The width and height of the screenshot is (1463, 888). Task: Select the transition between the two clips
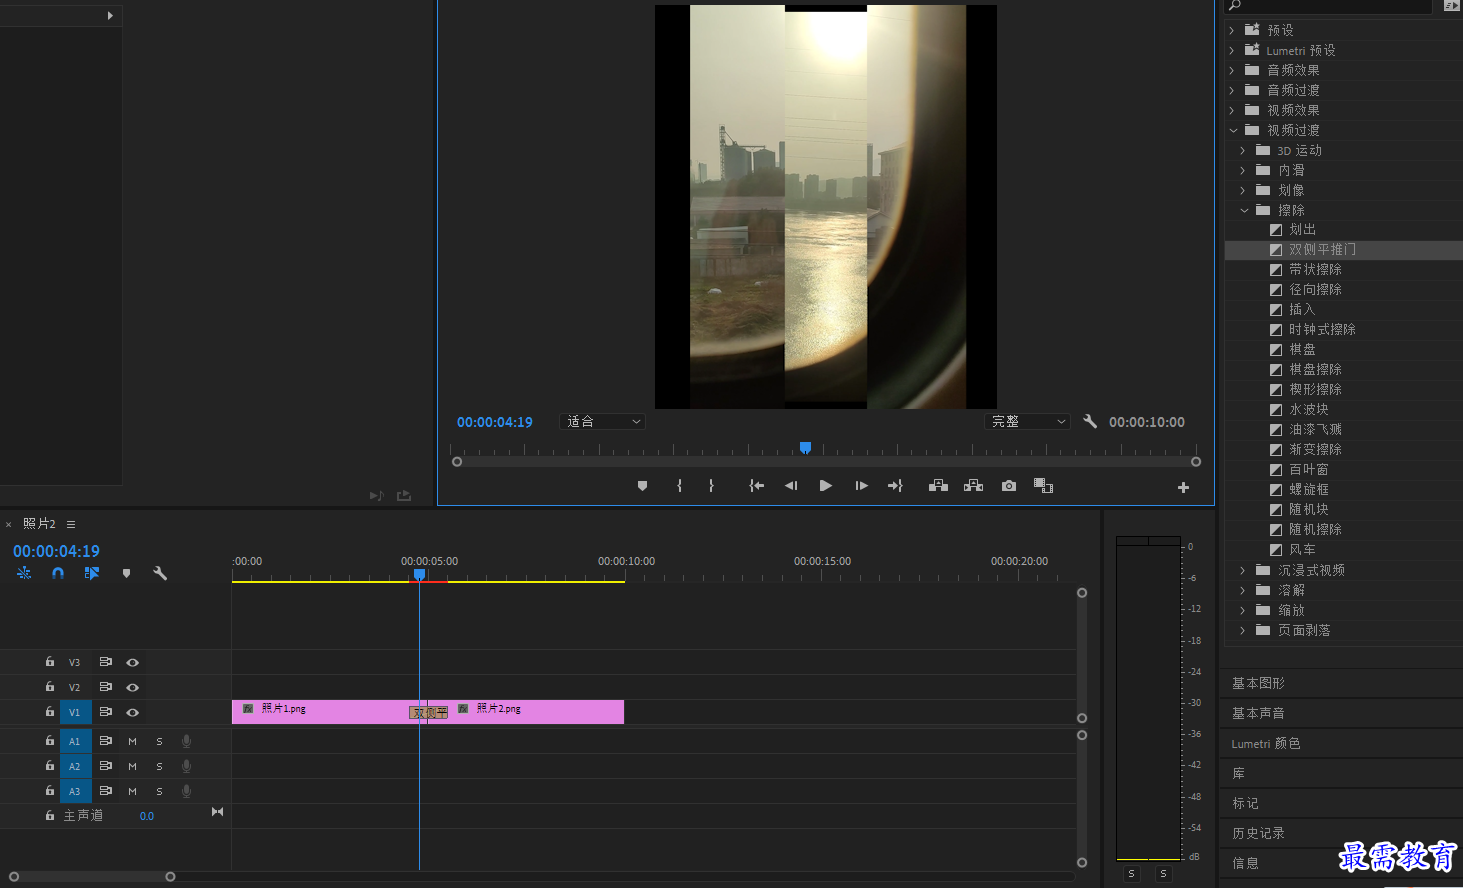(429, 713)
